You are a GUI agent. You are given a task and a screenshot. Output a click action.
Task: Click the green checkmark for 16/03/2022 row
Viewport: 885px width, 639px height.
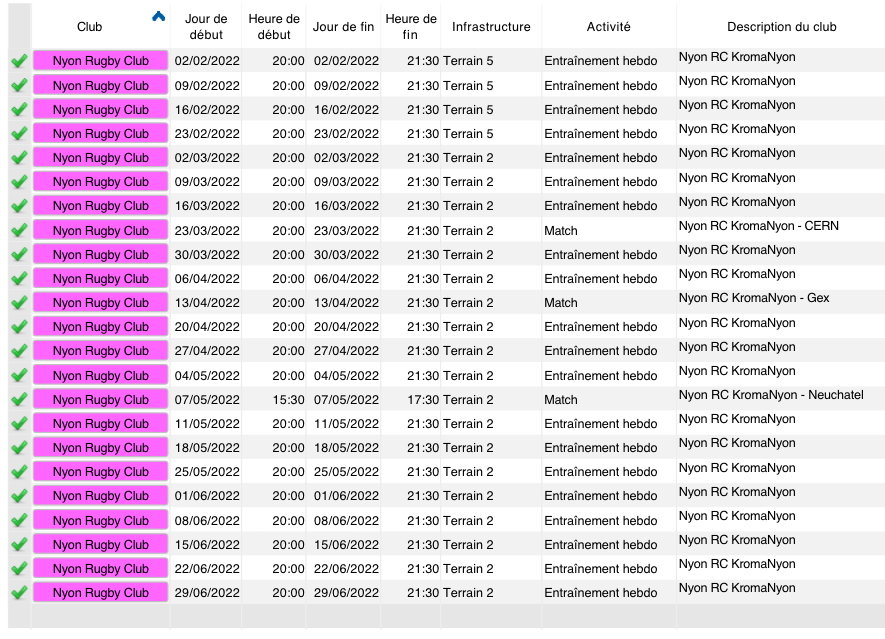pos(19,206)
